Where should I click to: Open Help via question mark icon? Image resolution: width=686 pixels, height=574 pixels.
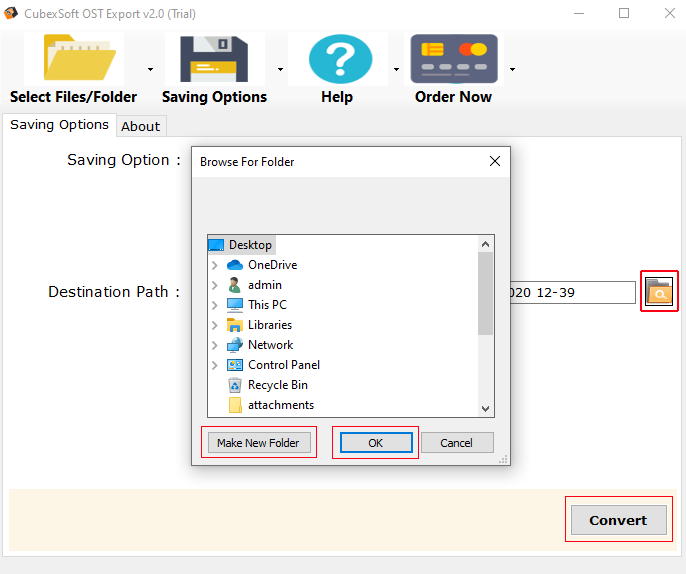(340, 59)
